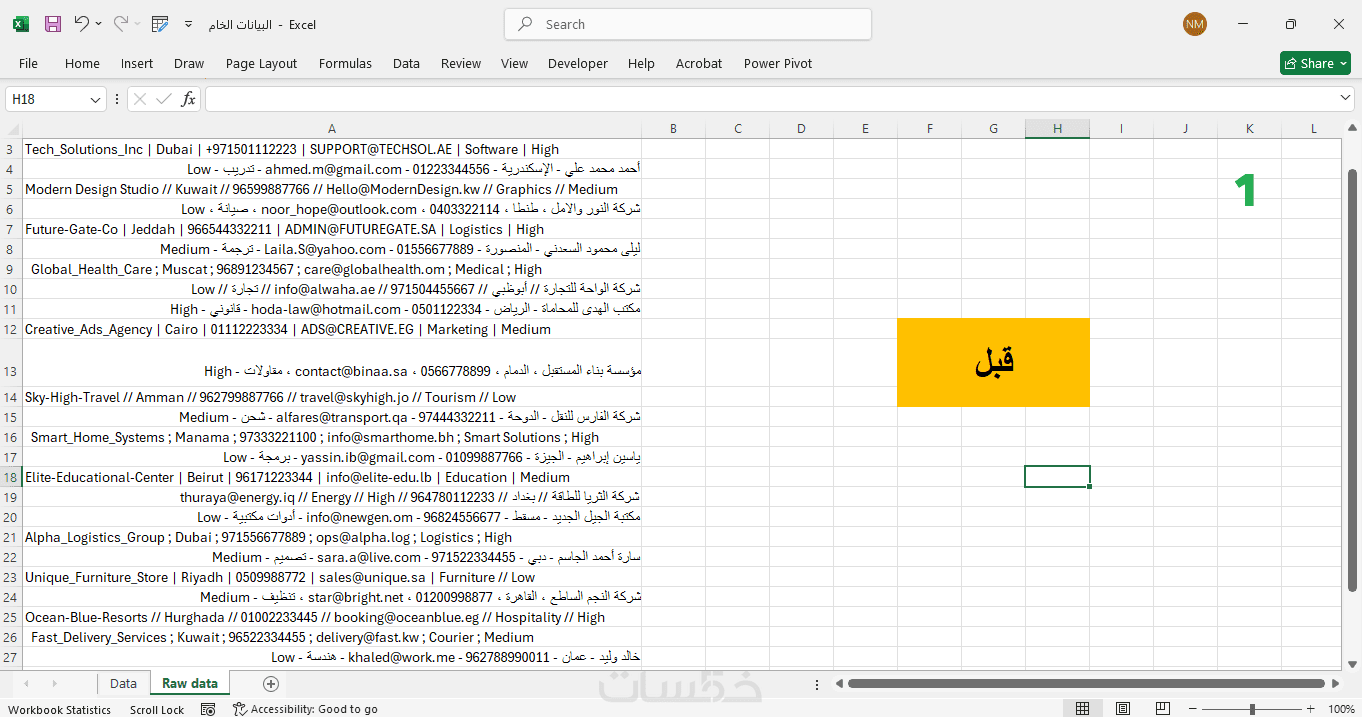Switch to Page Layout view icon
The width and height of the screenshot is (1362, 717).
1123,709
